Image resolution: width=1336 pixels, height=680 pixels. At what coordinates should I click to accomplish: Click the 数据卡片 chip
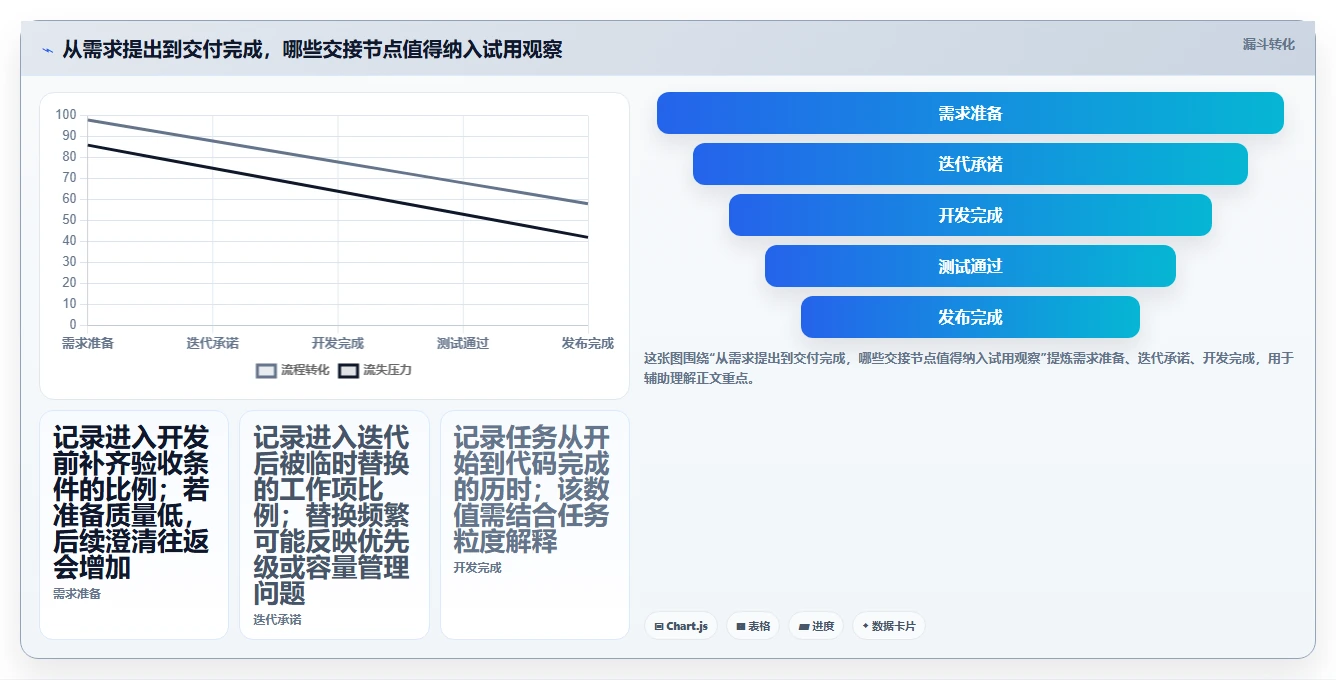click(x=889, y=626)
